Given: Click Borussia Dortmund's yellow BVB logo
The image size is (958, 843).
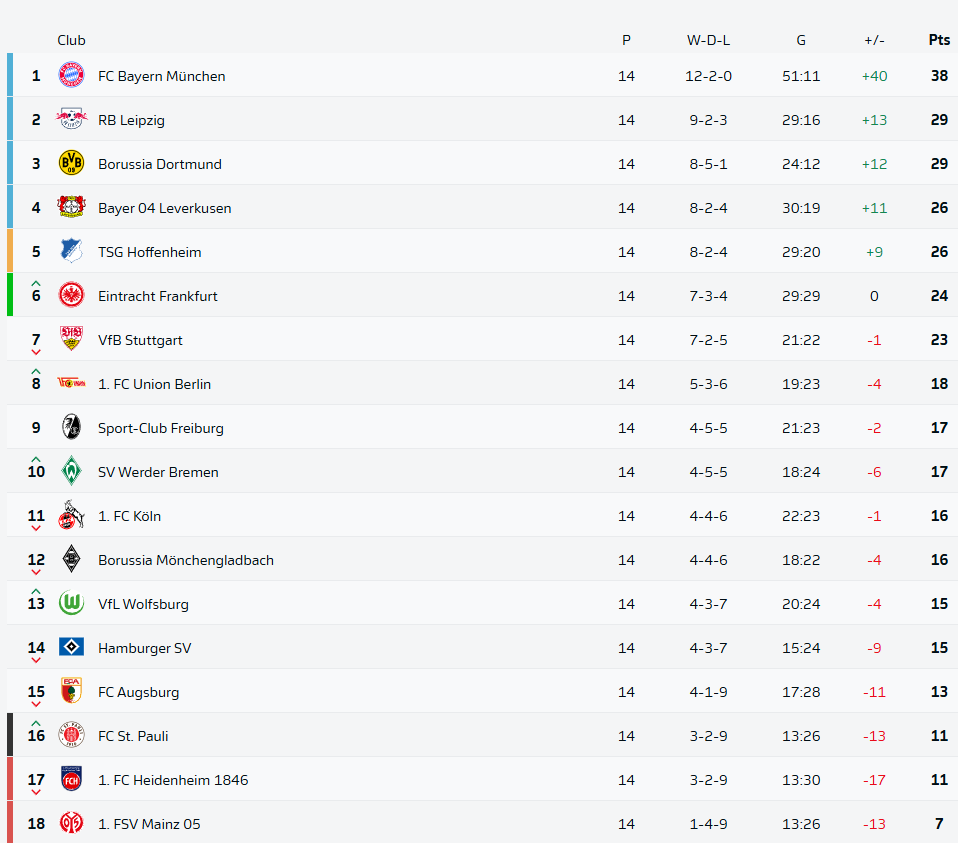Looking at the screenshot, I should pos(71,164).
